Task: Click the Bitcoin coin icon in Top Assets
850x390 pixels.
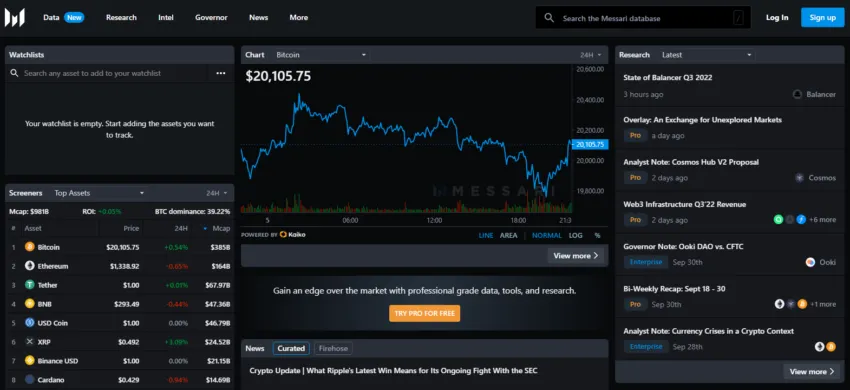Action: tap(29, 247)
